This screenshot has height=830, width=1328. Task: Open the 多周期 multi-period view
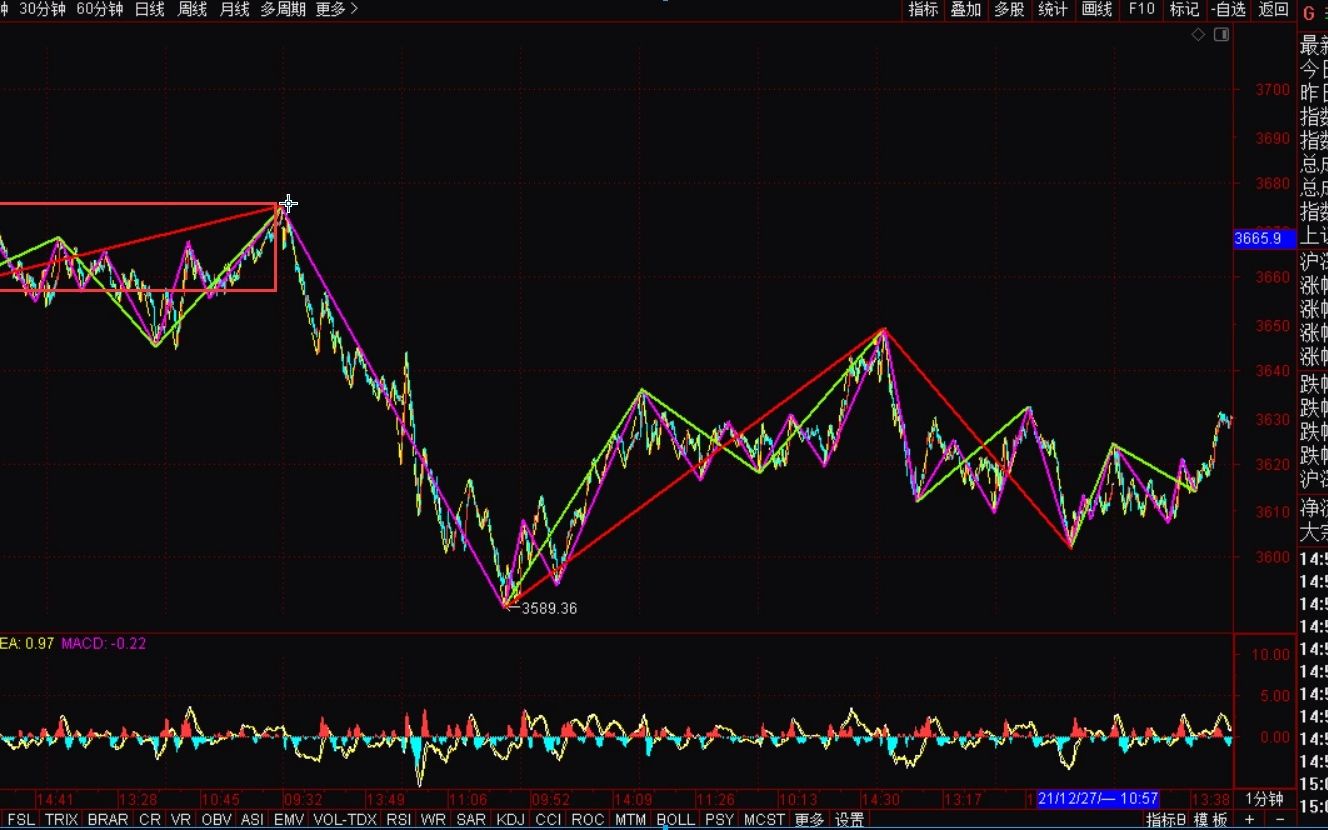pyautogui.click(x=283, y=9)
